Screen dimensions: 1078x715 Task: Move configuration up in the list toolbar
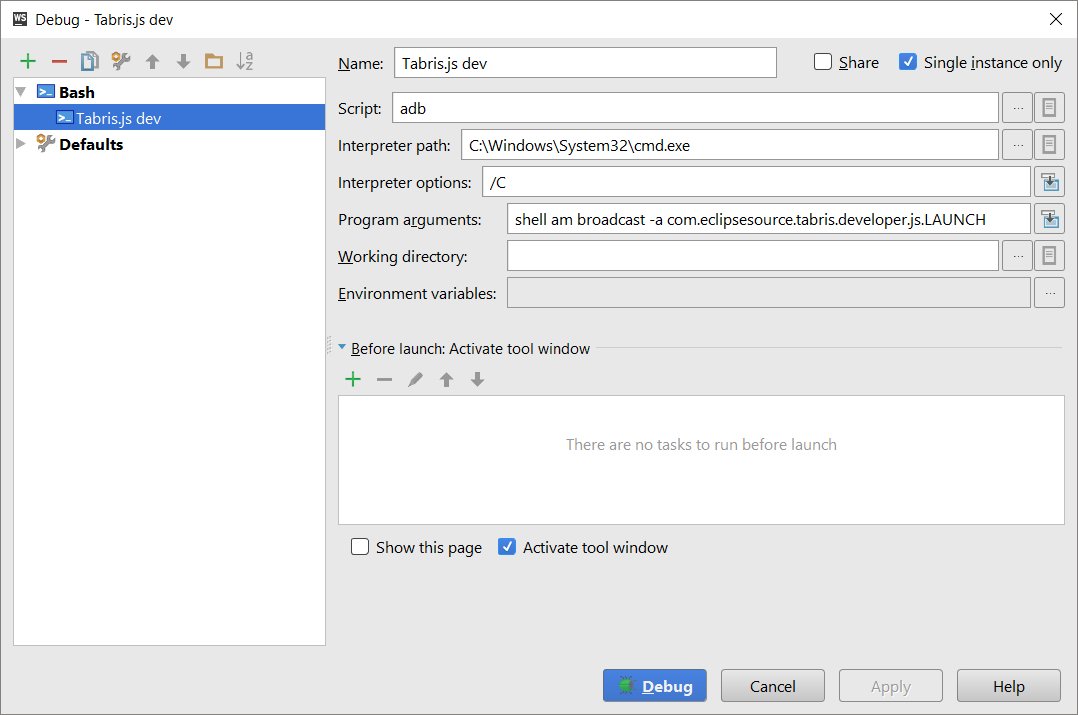click(x=153, y=61)
